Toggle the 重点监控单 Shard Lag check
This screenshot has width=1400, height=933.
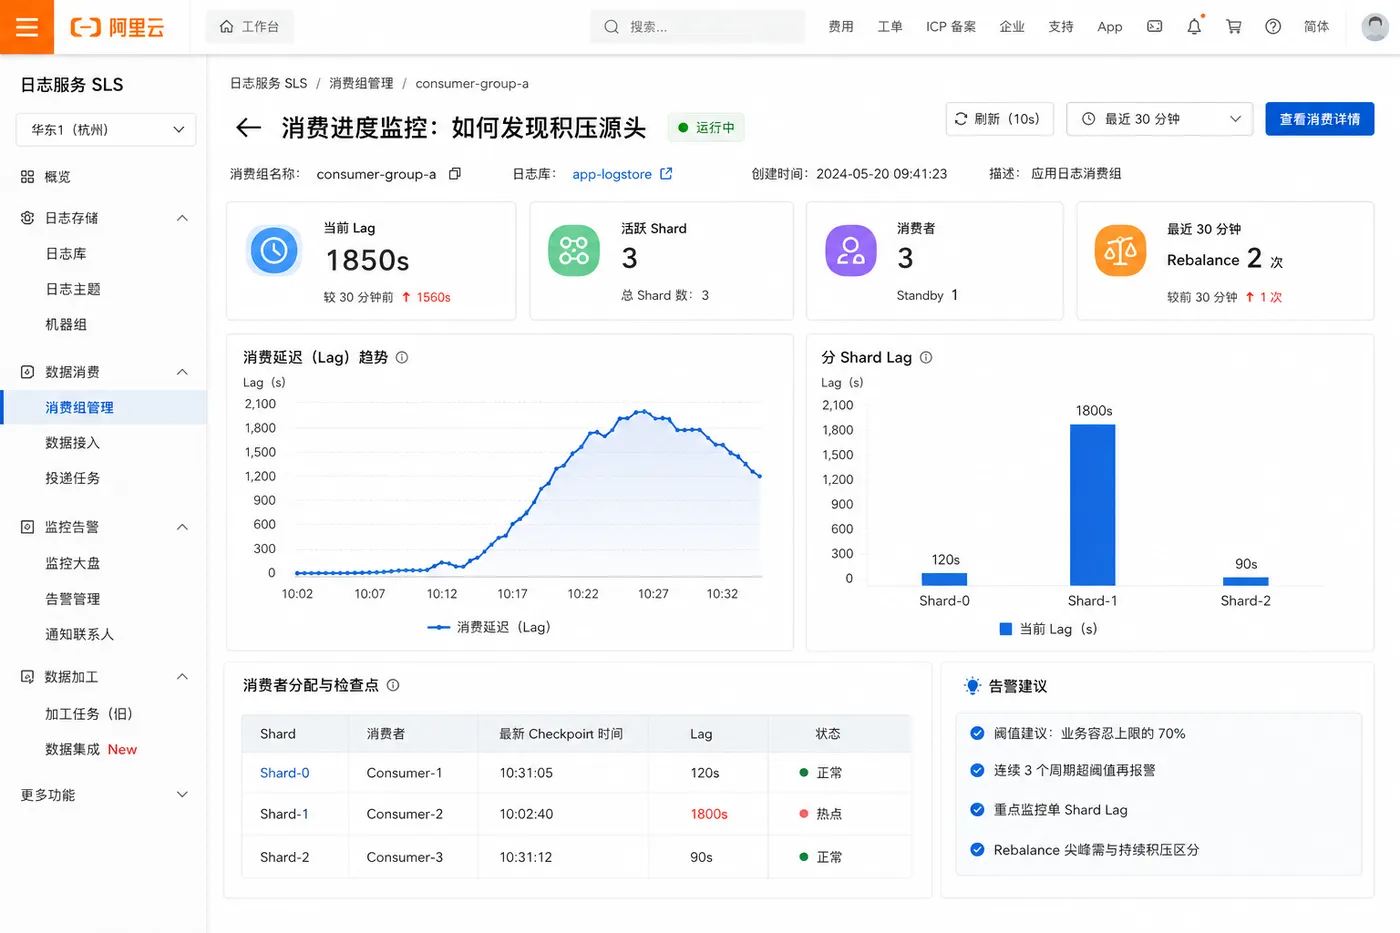point(977,810)
